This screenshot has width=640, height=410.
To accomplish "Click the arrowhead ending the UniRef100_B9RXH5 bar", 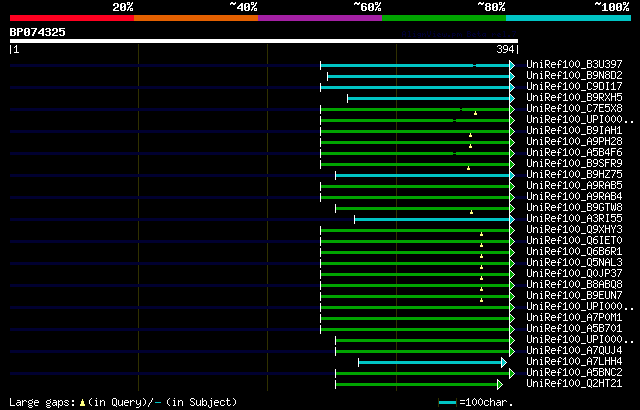I will [512, 98].
